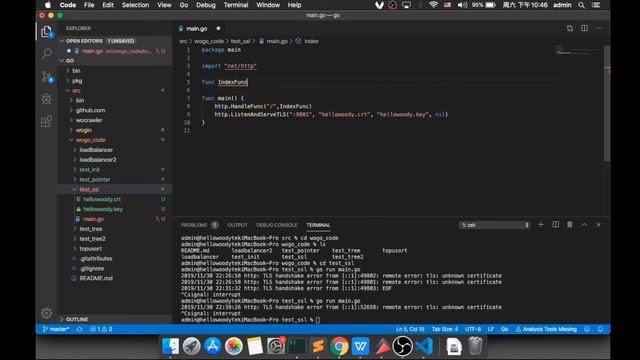Change the LF line ending setting

coord(491,329)
